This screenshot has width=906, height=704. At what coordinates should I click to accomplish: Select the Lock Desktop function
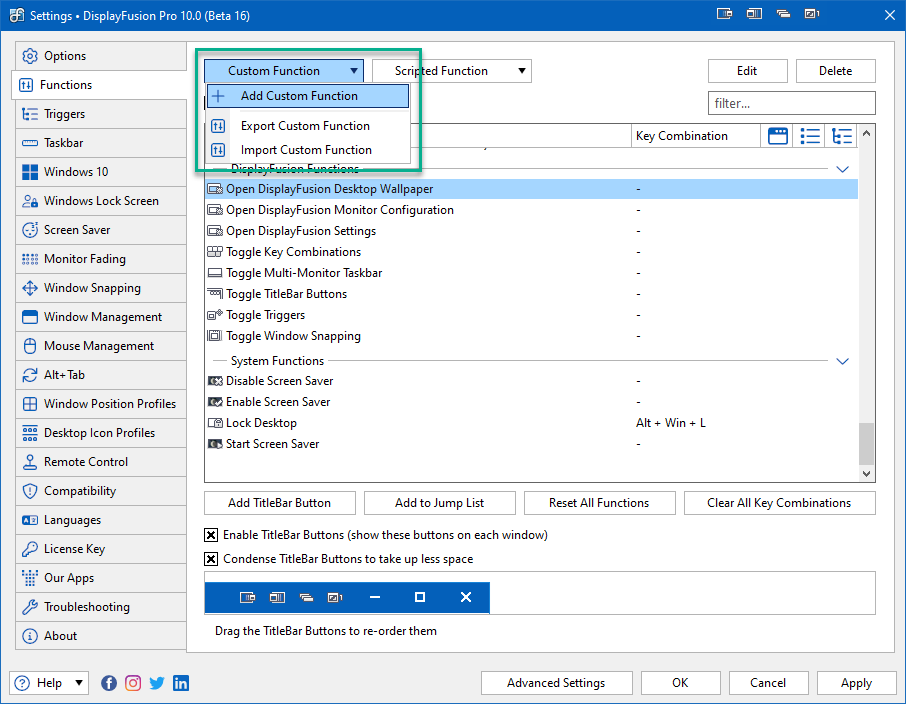(x=532, y=423)
